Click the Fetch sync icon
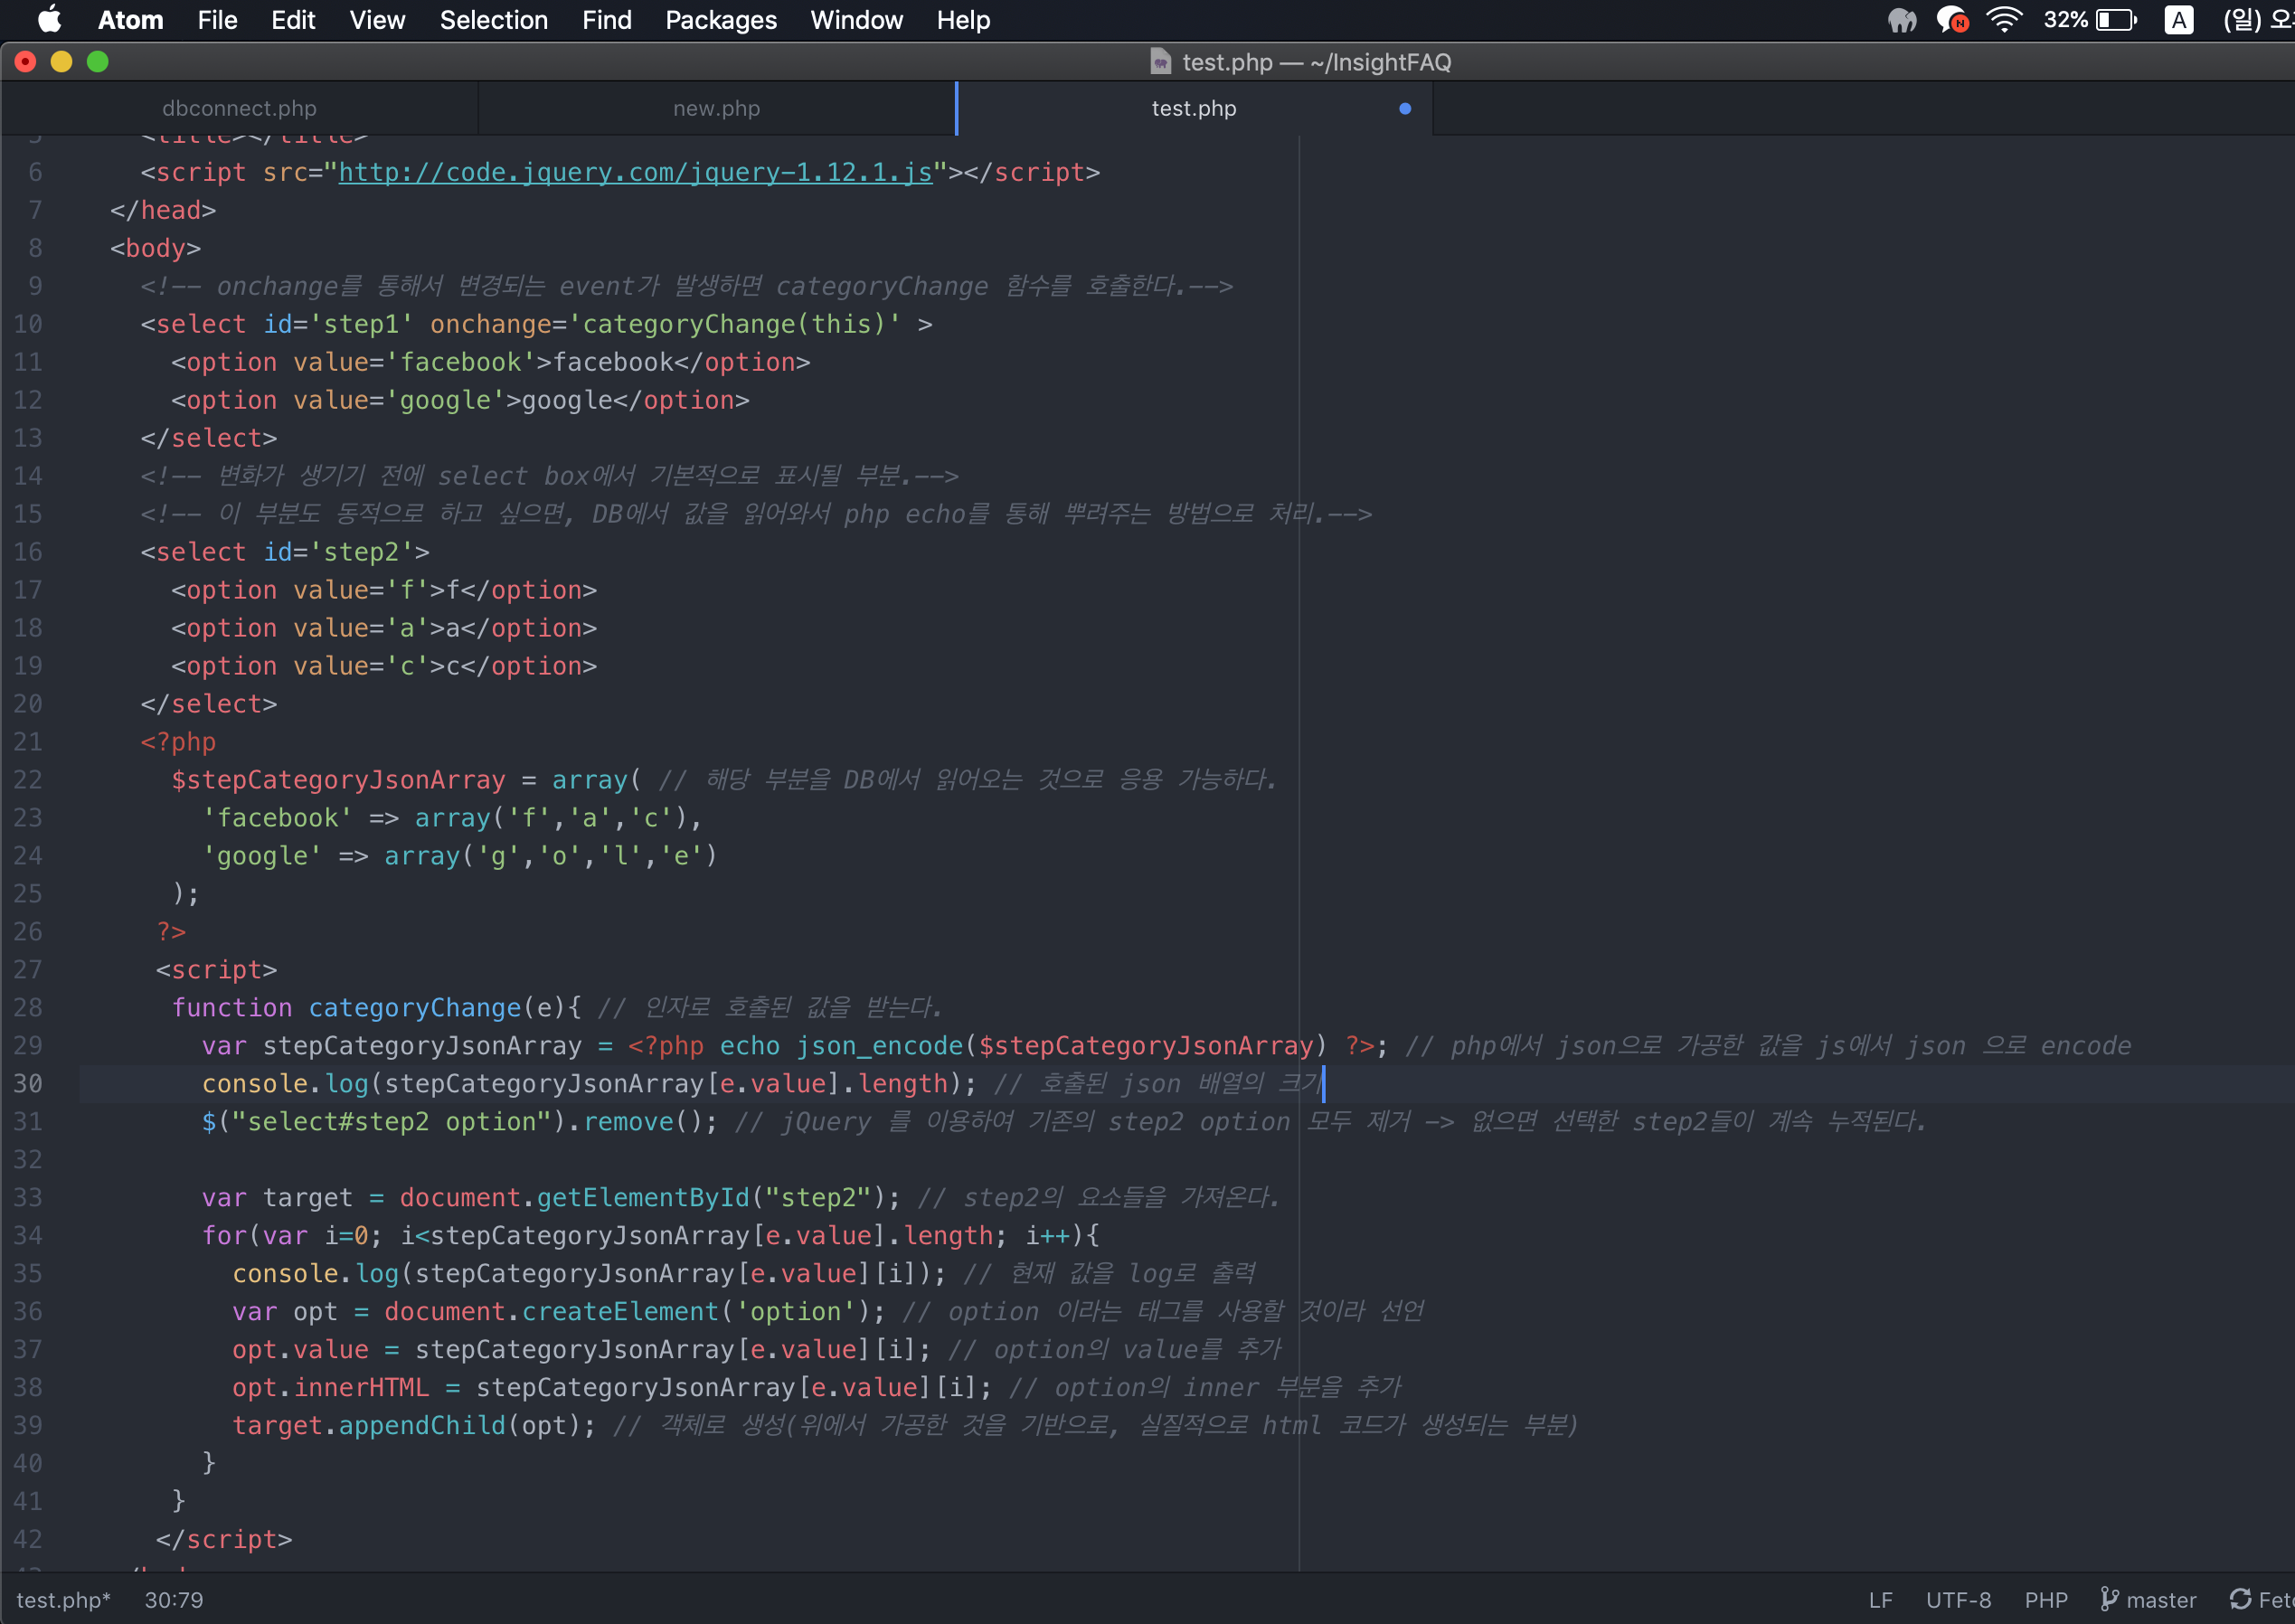The image size is (2295, 1624). [x=2240, y=1599]
